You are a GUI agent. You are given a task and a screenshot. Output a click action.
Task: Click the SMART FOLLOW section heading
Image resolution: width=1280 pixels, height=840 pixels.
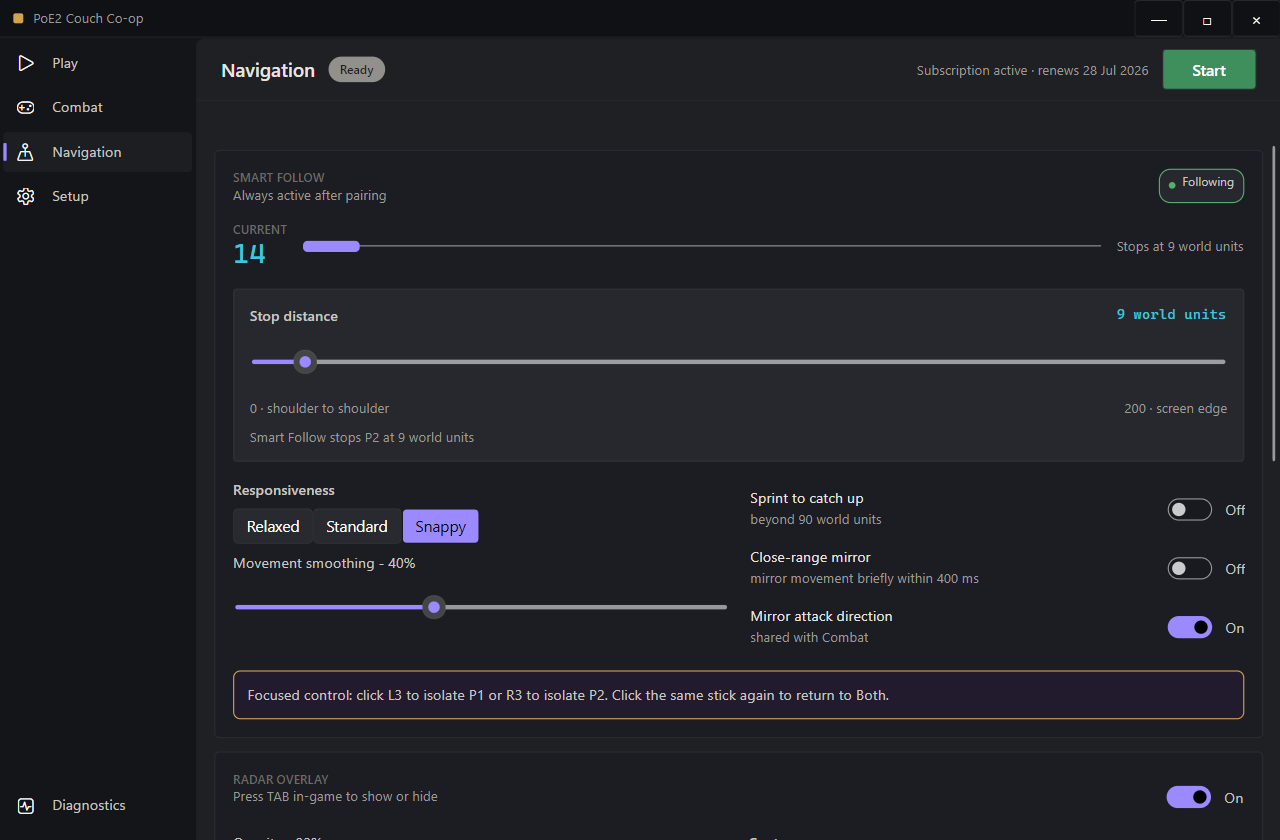(x=279, y=178)
